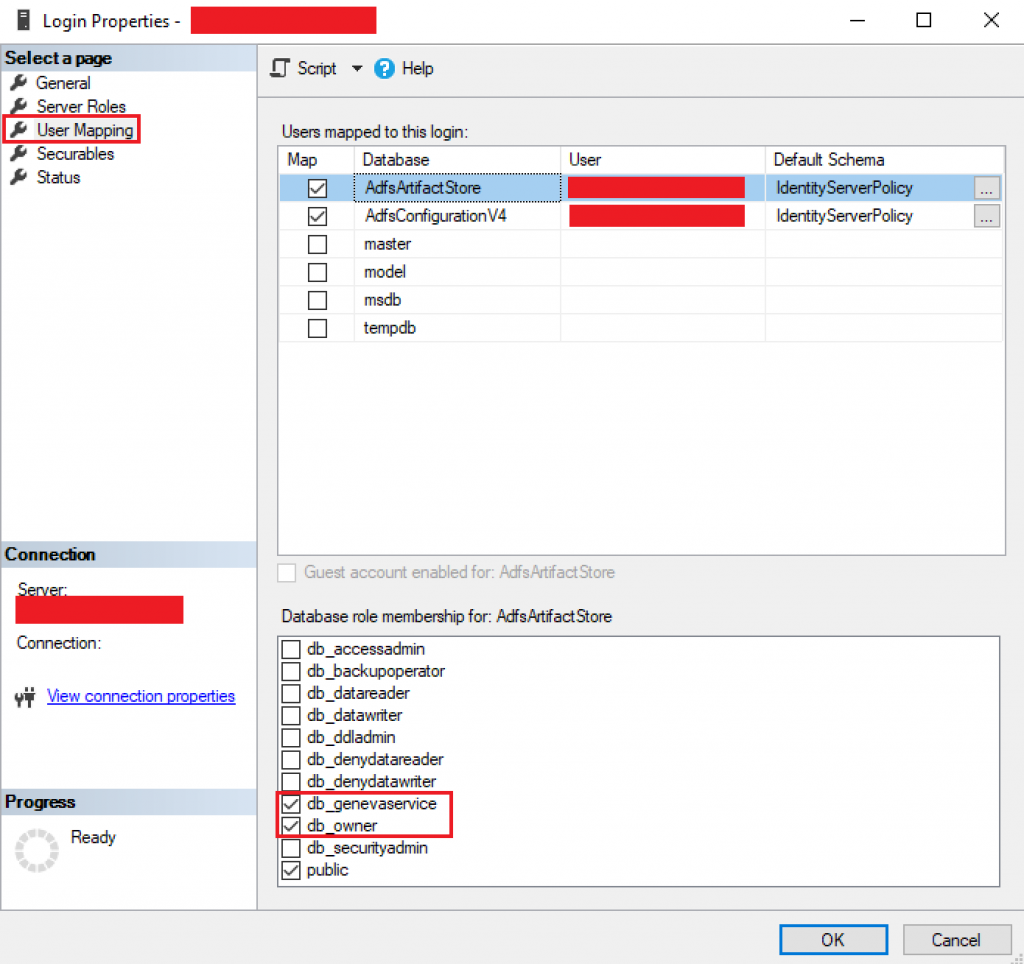Click View connection properties link

tap(141, 696)
